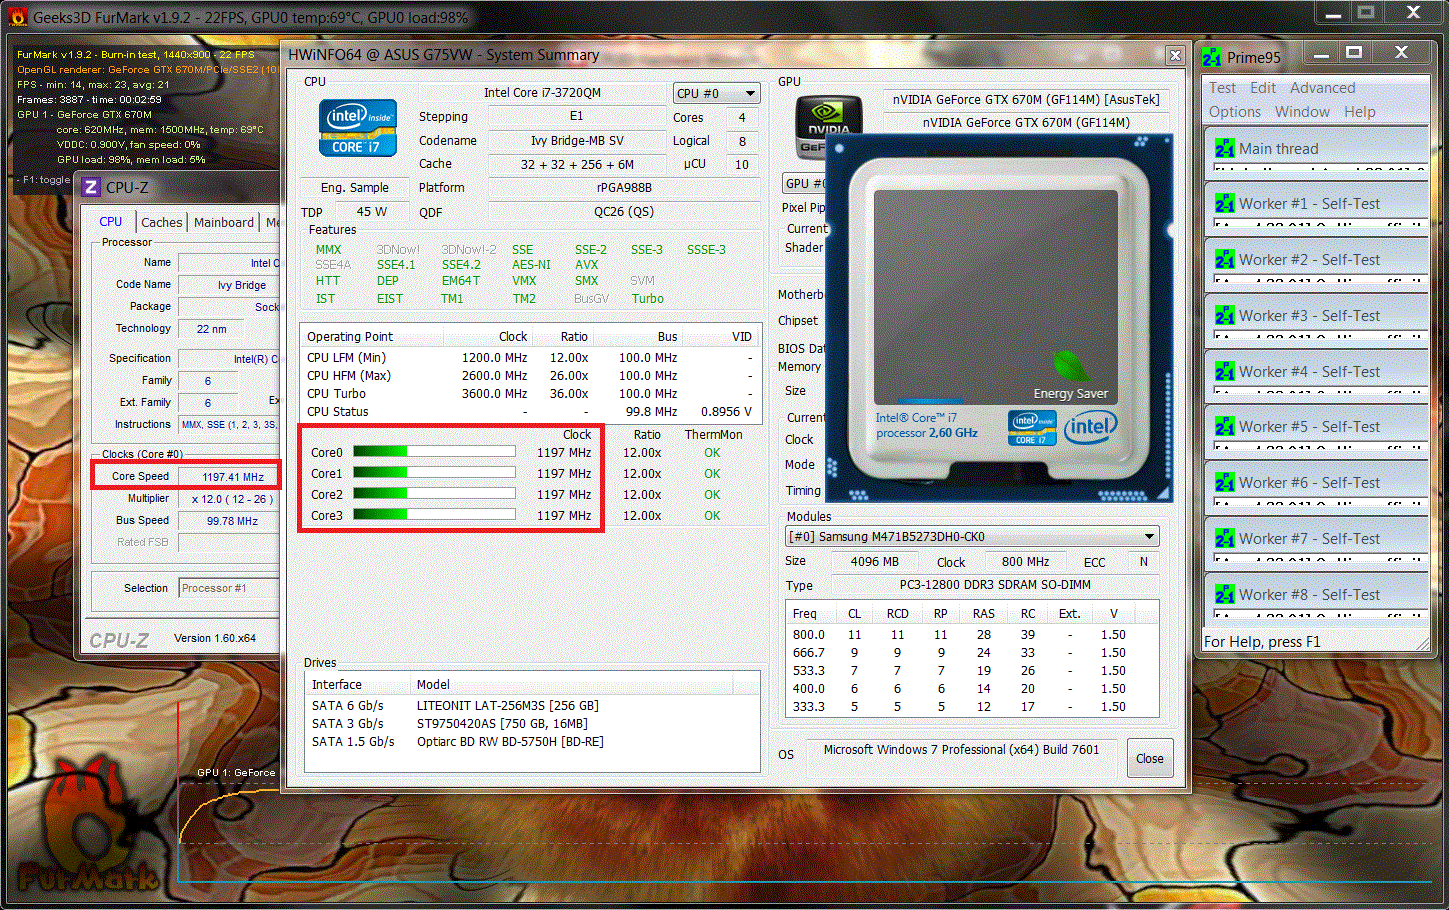Viewport: 1449px width, 910px height.
Task: Click the Ivy Bridge-MB SV codename field
Action: pos(577,141)
